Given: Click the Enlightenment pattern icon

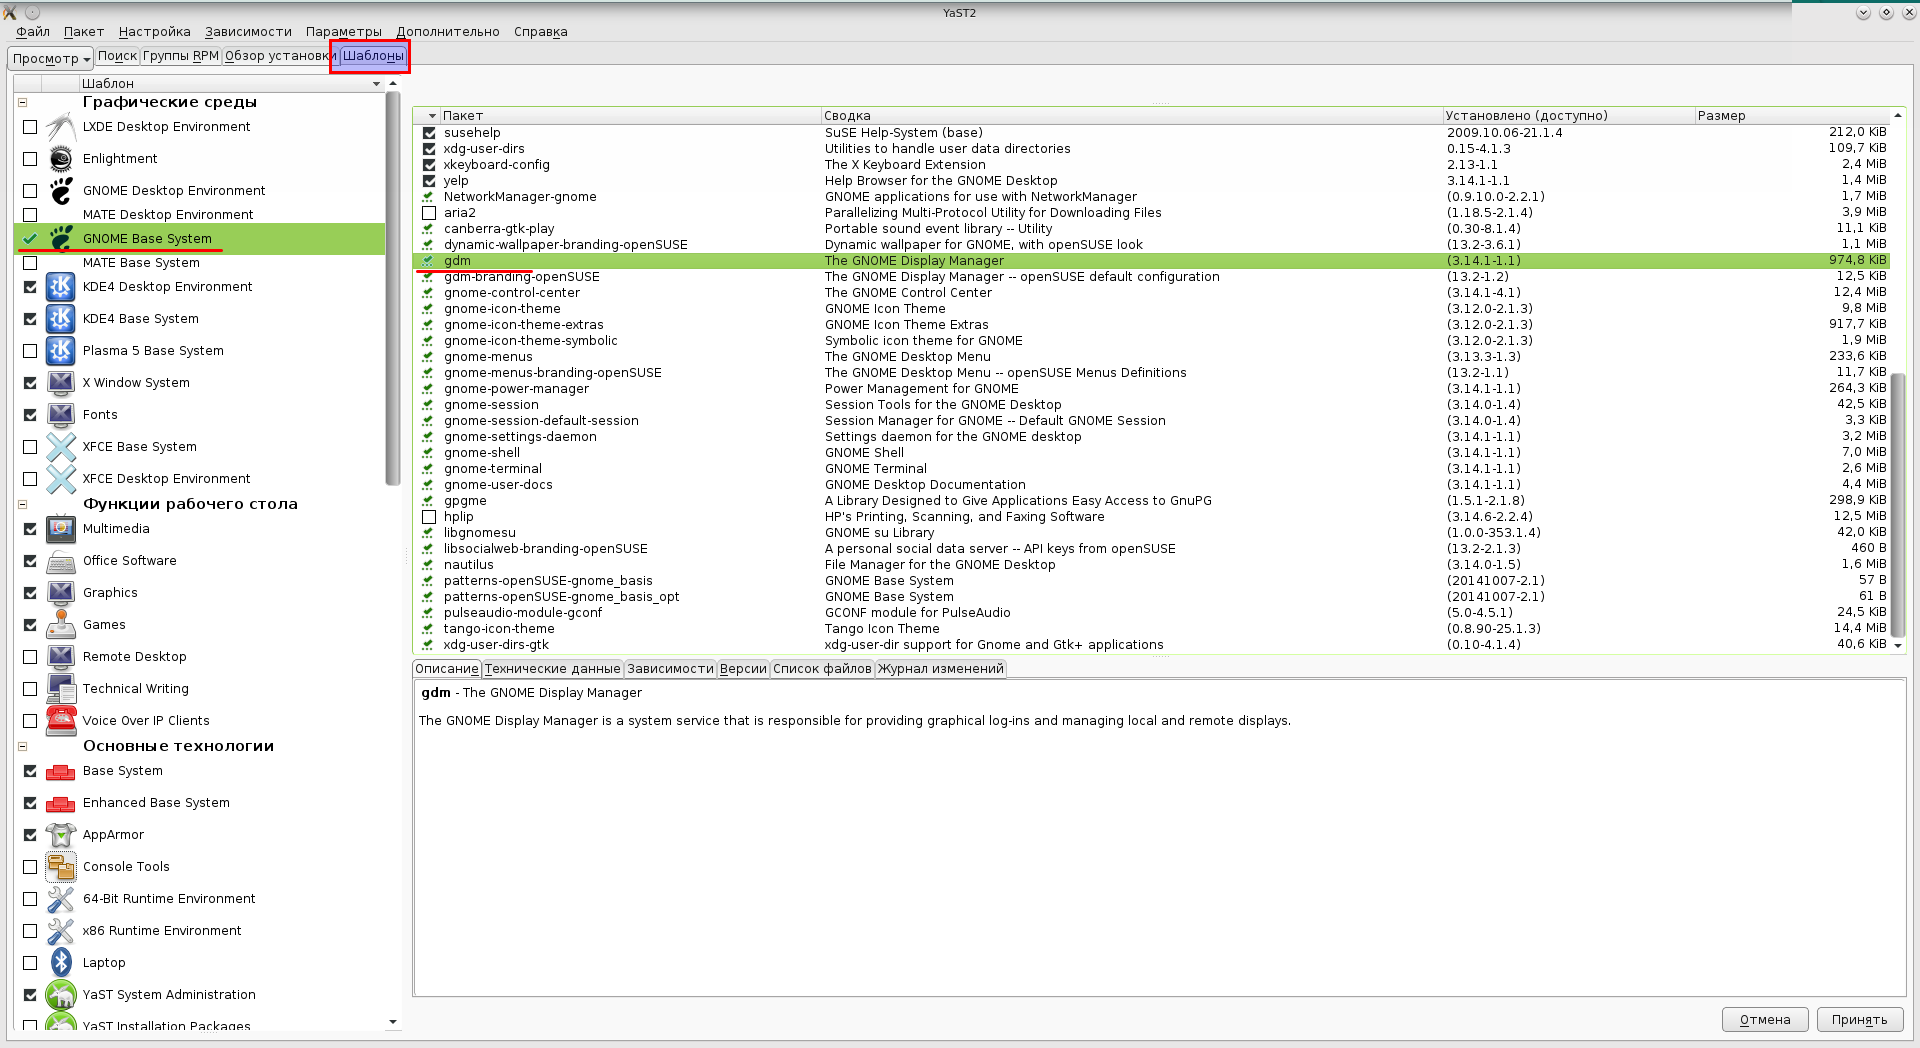Looking at the screenshot, I should [61, 159].
